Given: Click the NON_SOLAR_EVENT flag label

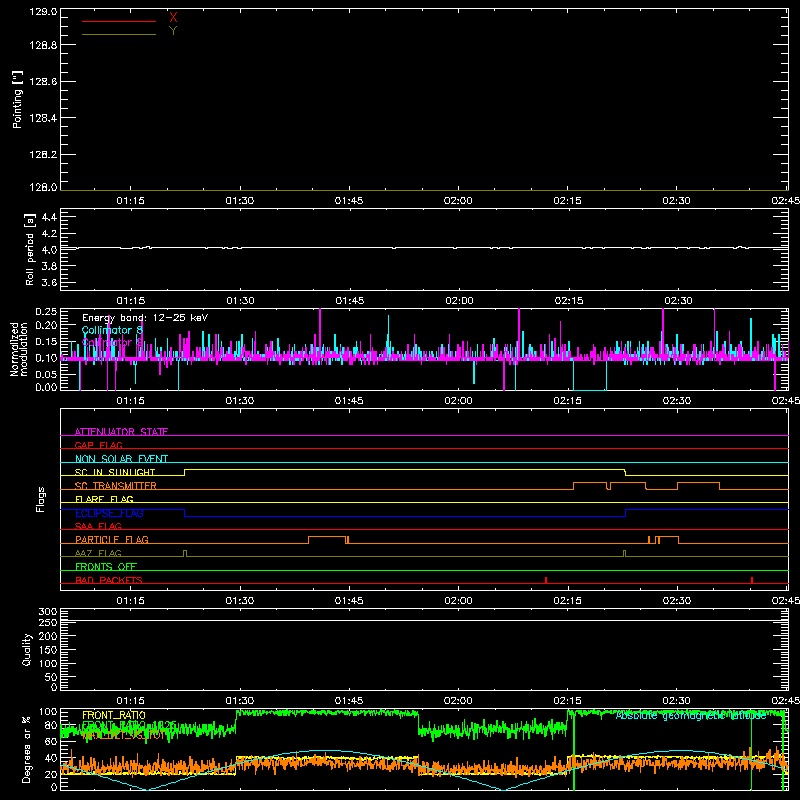Looking at the screenshot, I should (x=121, y=459).
